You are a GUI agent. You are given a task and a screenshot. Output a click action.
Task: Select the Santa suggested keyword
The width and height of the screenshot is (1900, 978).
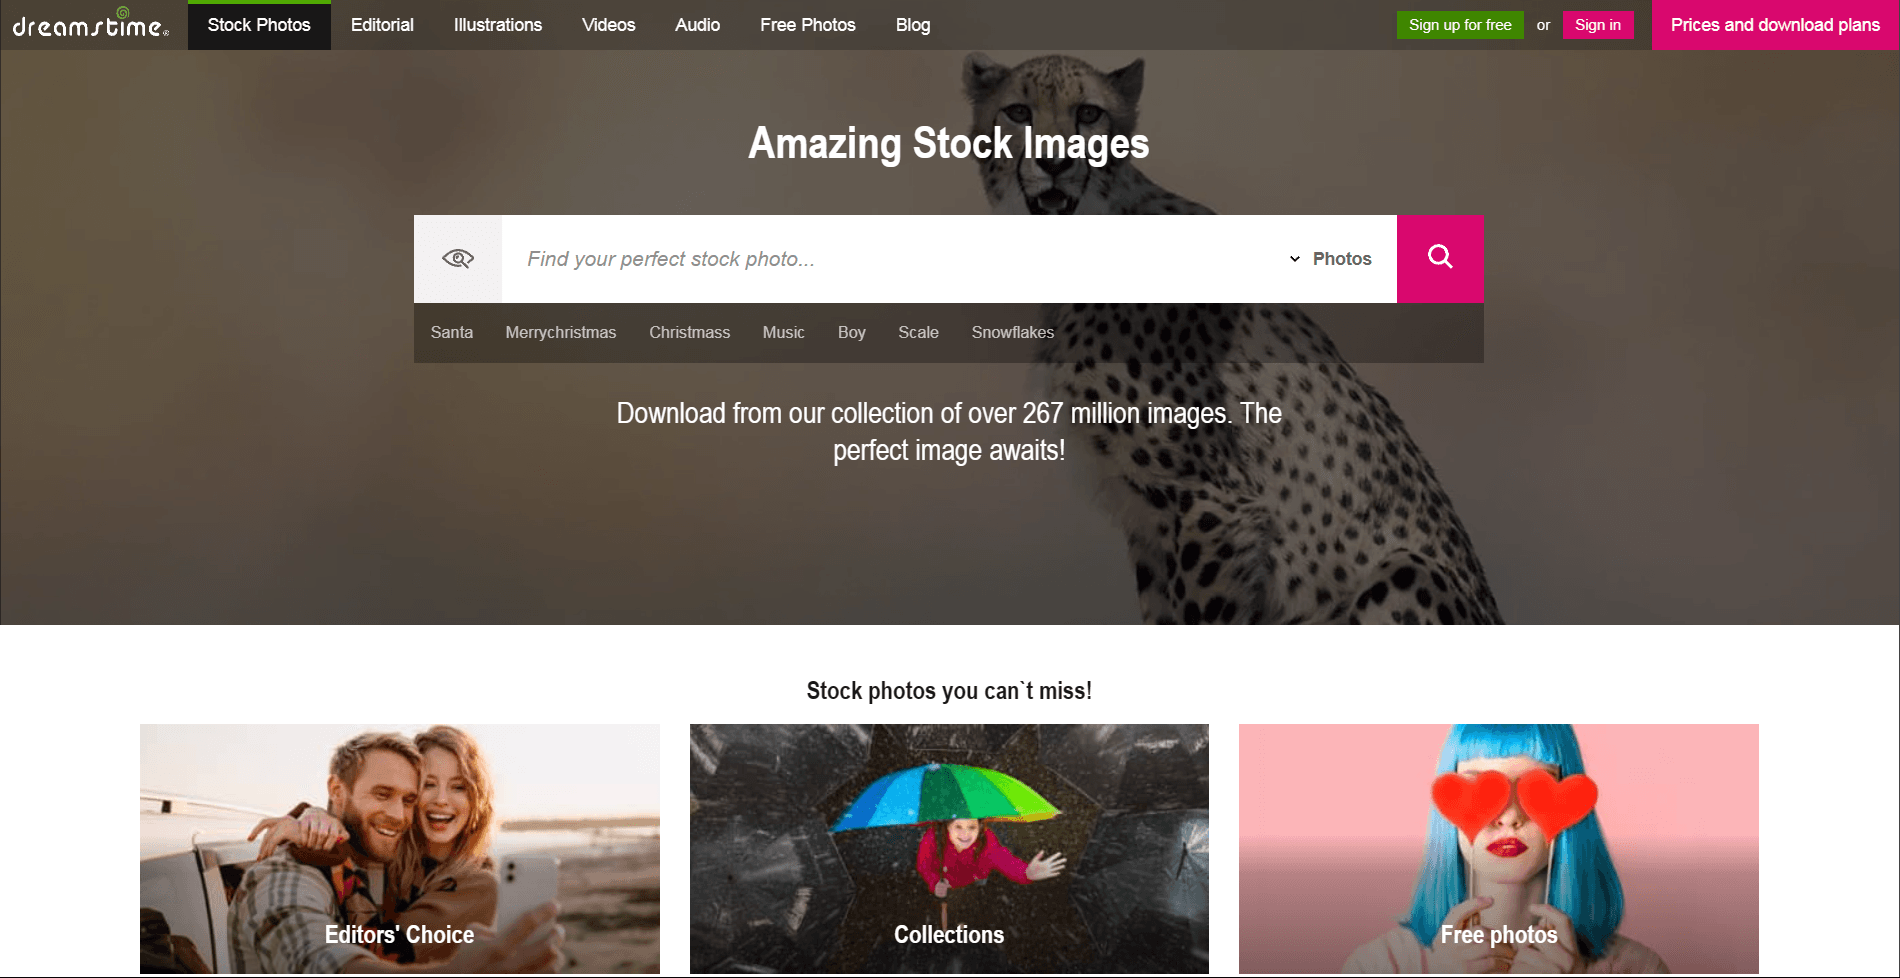pyautogui.click(x=452, y=332)
